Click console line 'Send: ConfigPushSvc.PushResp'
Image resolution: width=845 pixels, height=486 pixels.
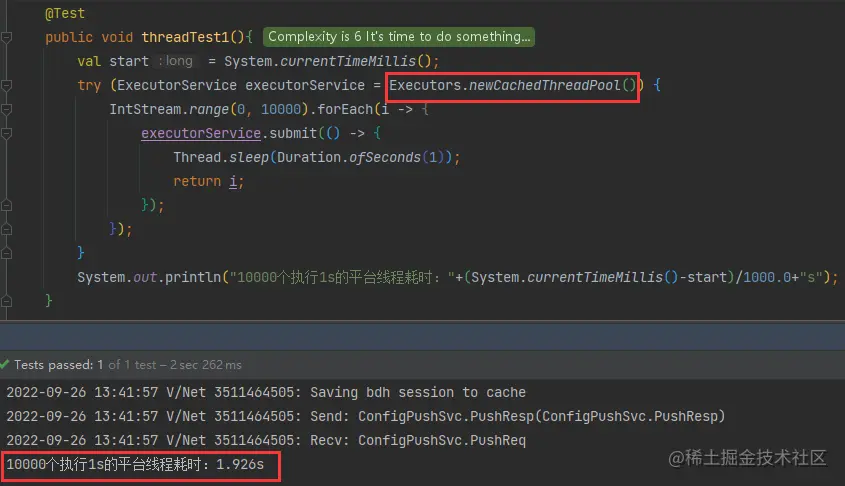pos(365,416)
